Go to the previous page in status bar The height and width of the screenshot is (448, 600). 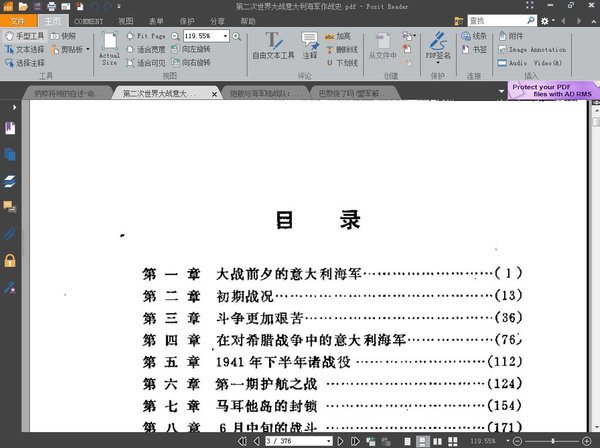[257, 441]
